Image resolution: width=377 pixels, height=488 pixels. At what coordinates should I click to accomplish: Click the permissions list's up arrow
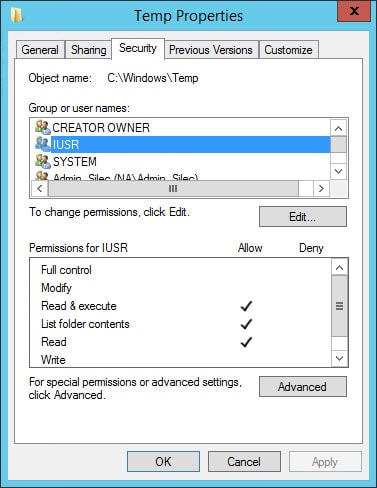coord(340,268)
